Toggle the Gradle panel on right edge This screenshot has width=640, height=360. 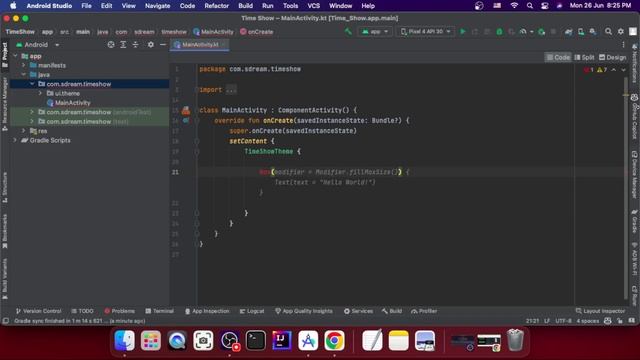pyautogui.click(x=635, y=222)
